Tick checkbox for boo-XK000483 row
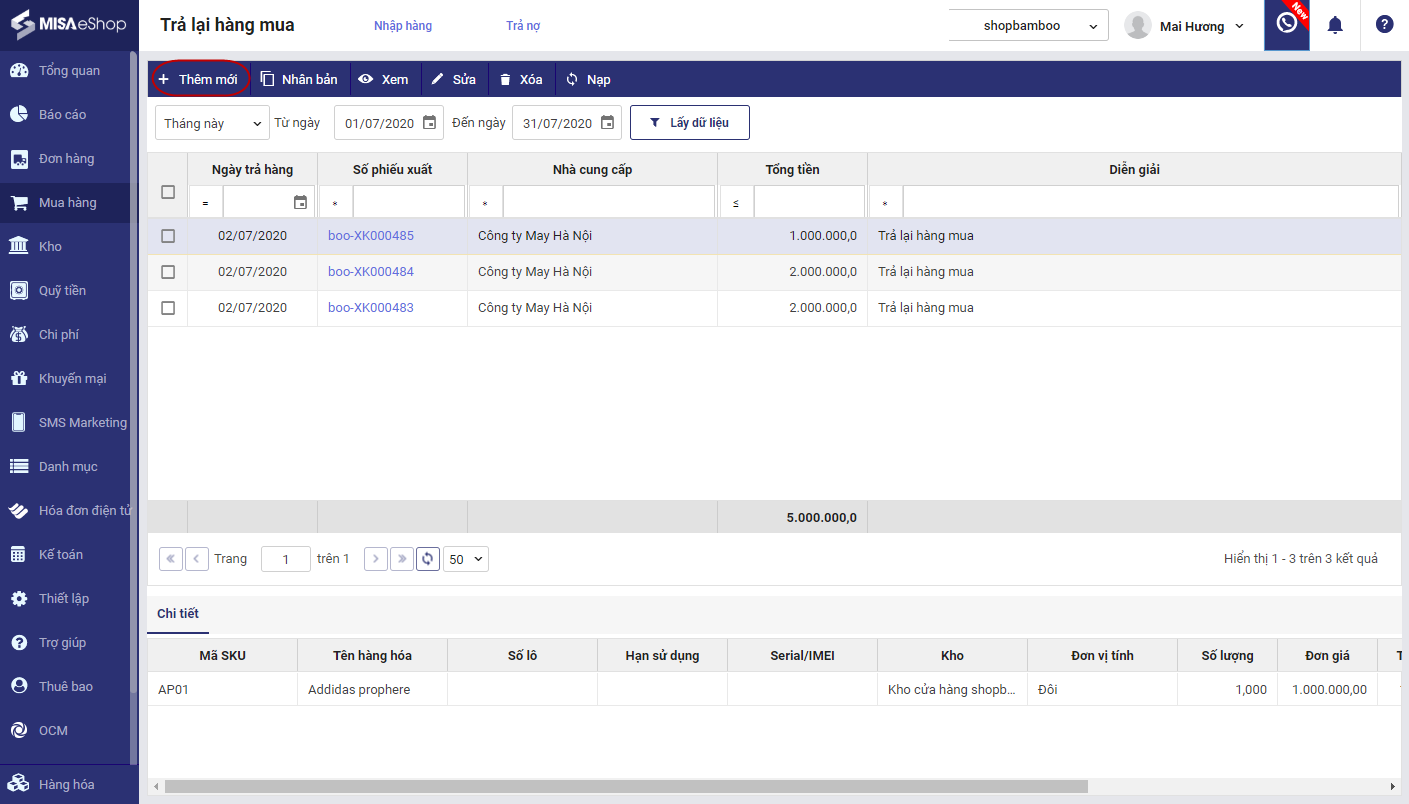The height and width of the screenshot is (804, 1409). point(168,308)
